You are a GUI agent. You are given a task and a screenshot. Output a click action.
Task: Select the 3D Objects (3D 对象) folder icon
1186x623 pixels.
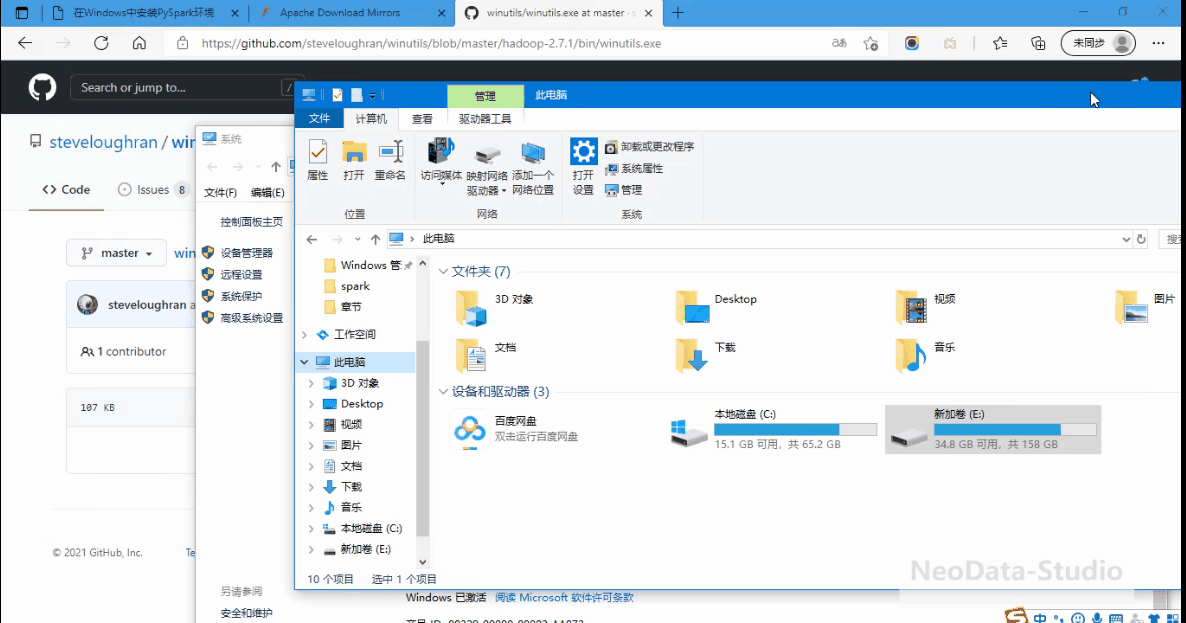point(470,308)
